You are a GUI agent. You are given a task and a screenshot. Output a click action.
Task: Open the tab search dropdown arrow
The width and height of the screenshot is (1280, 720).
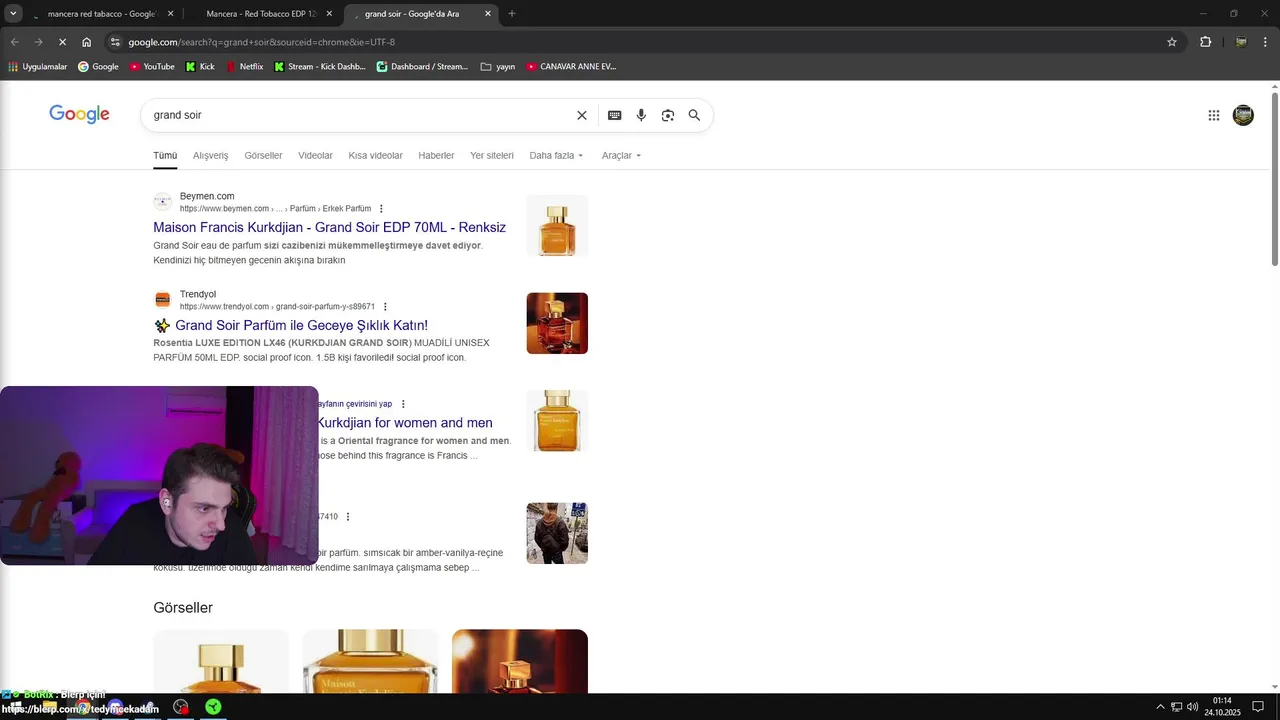[13, 14]
